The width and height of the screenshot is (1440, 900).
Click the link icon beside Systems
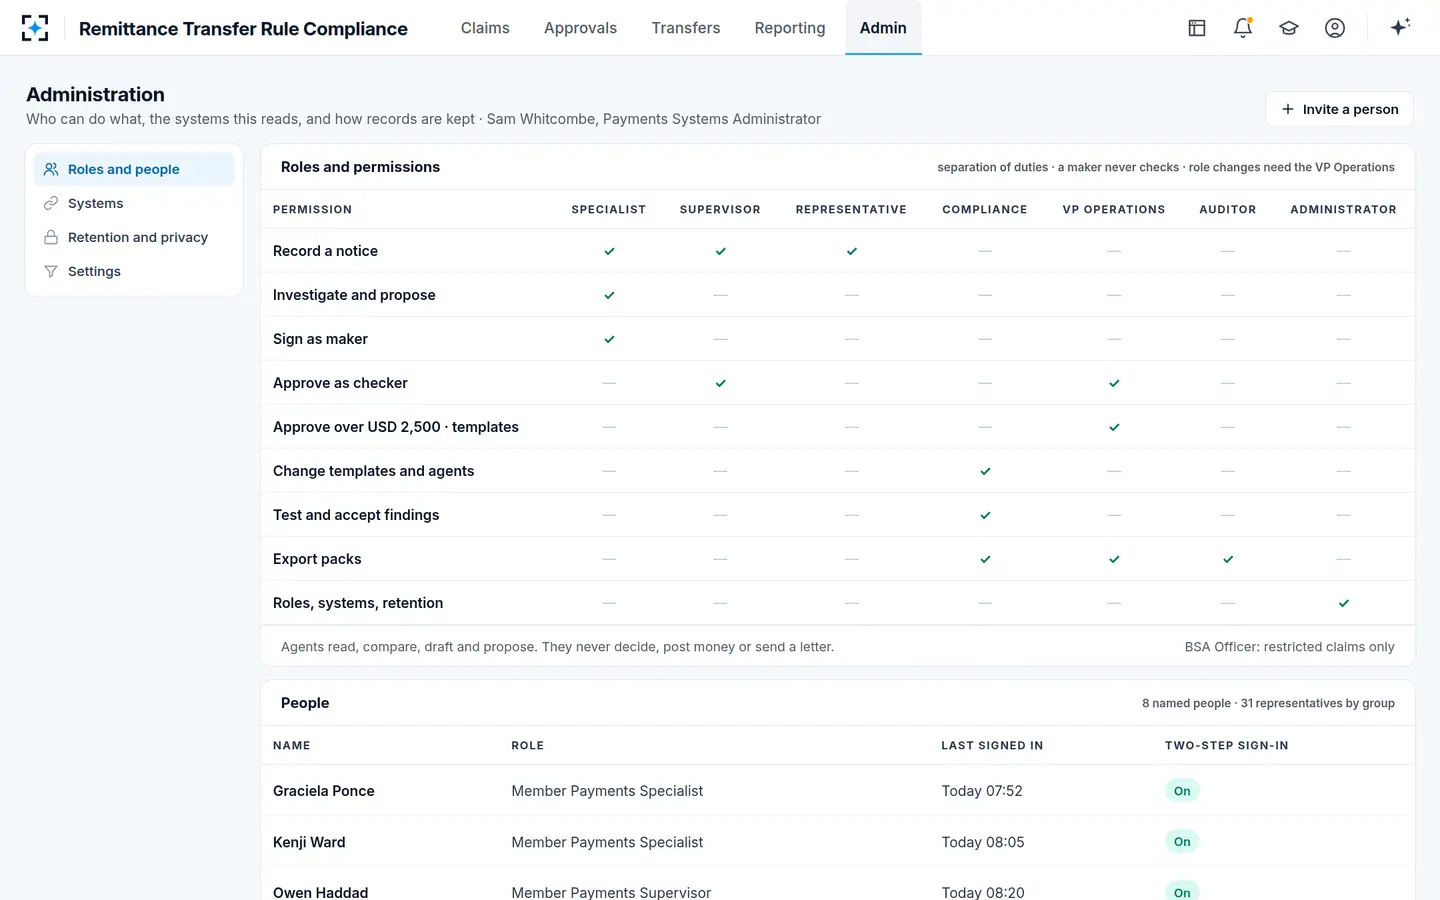click(51, 203)
